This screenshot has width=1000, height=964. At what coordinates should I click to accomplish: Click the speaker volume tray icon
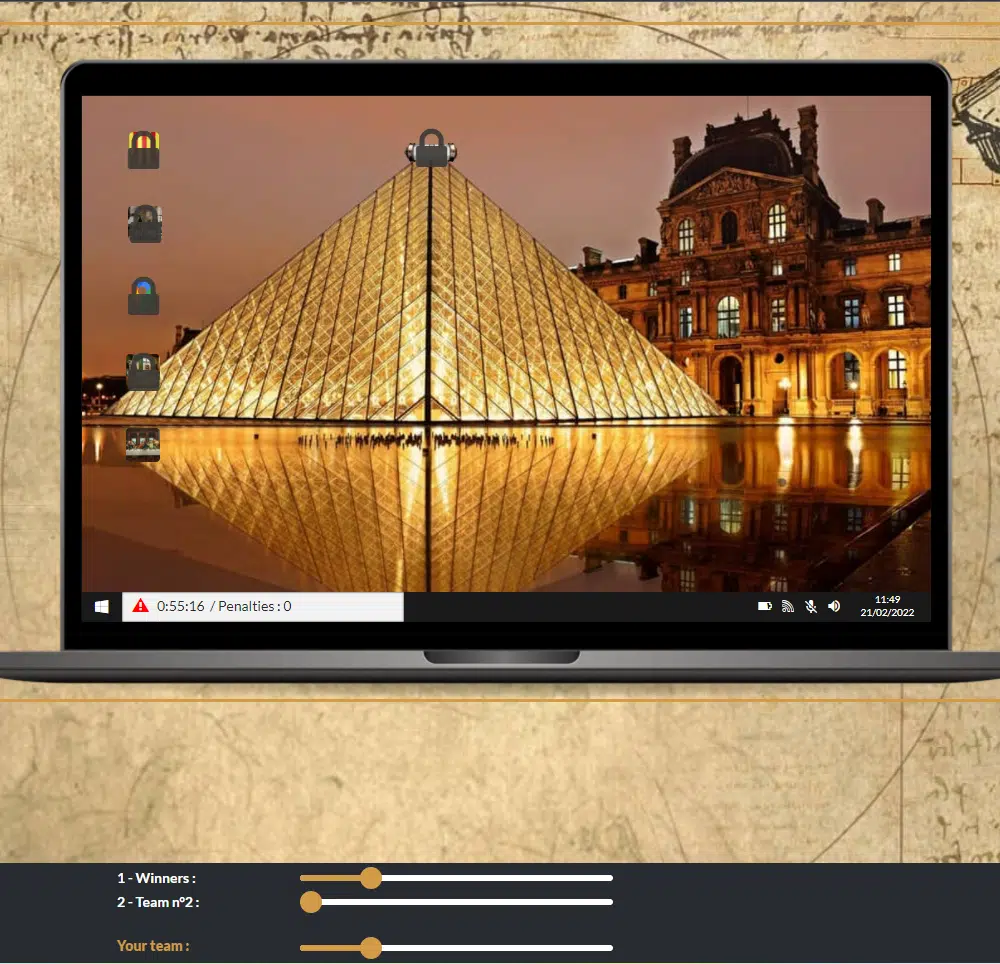pyautogui.click(x=834, y=606)
